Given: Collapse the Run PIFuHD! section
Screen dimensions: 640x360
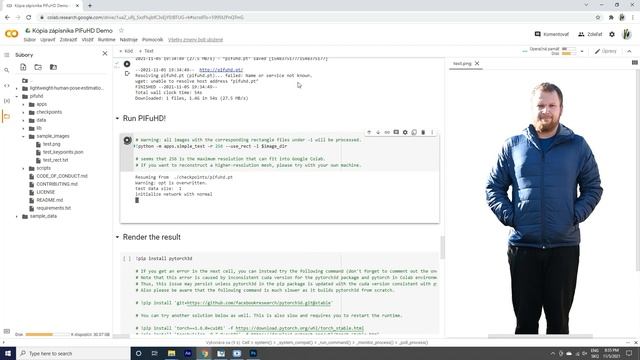Looking at the screenshot, I should [117, 118].
